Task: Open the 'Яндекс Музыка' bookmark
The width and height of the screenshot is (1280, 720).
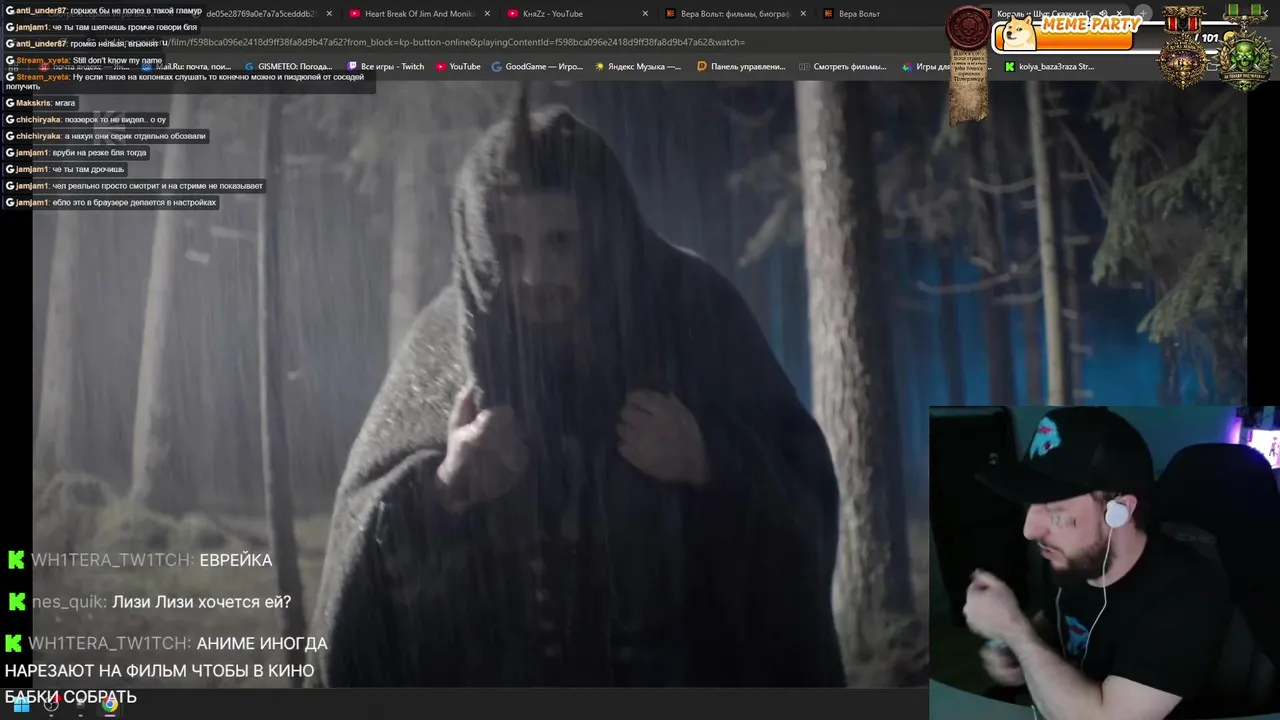Action: pos(638,67)
